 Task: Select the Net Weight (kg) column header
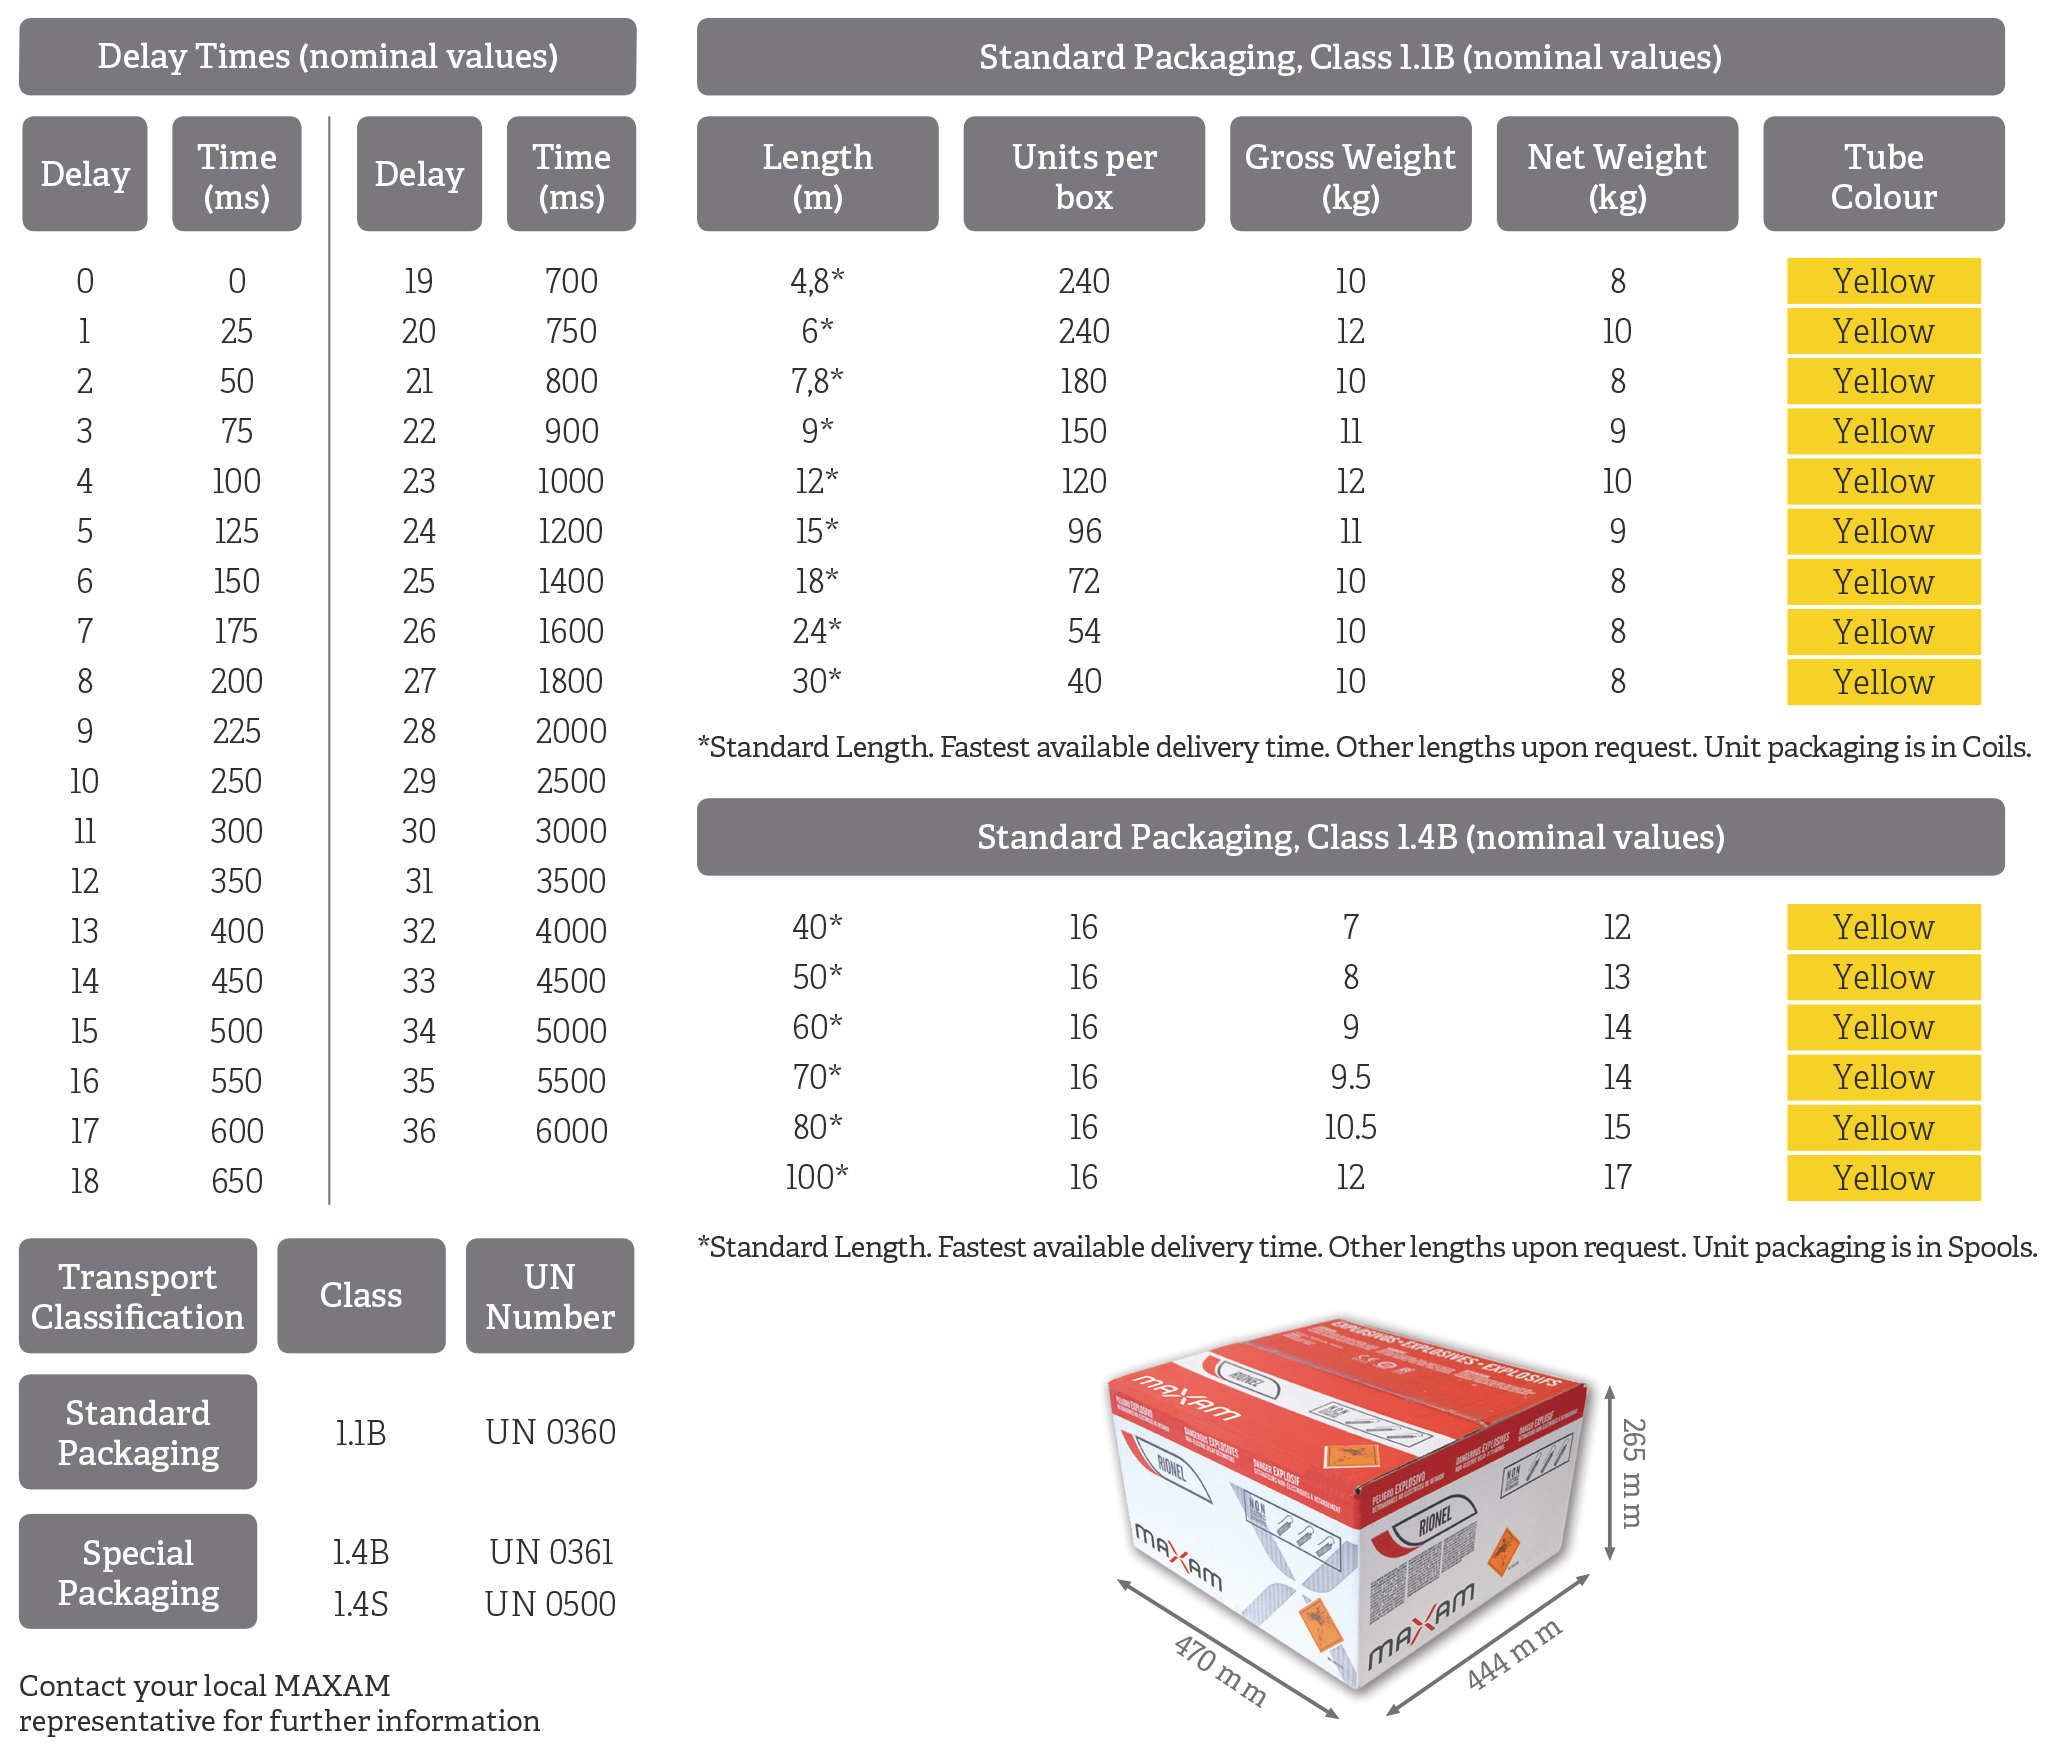pos(1616,175)
